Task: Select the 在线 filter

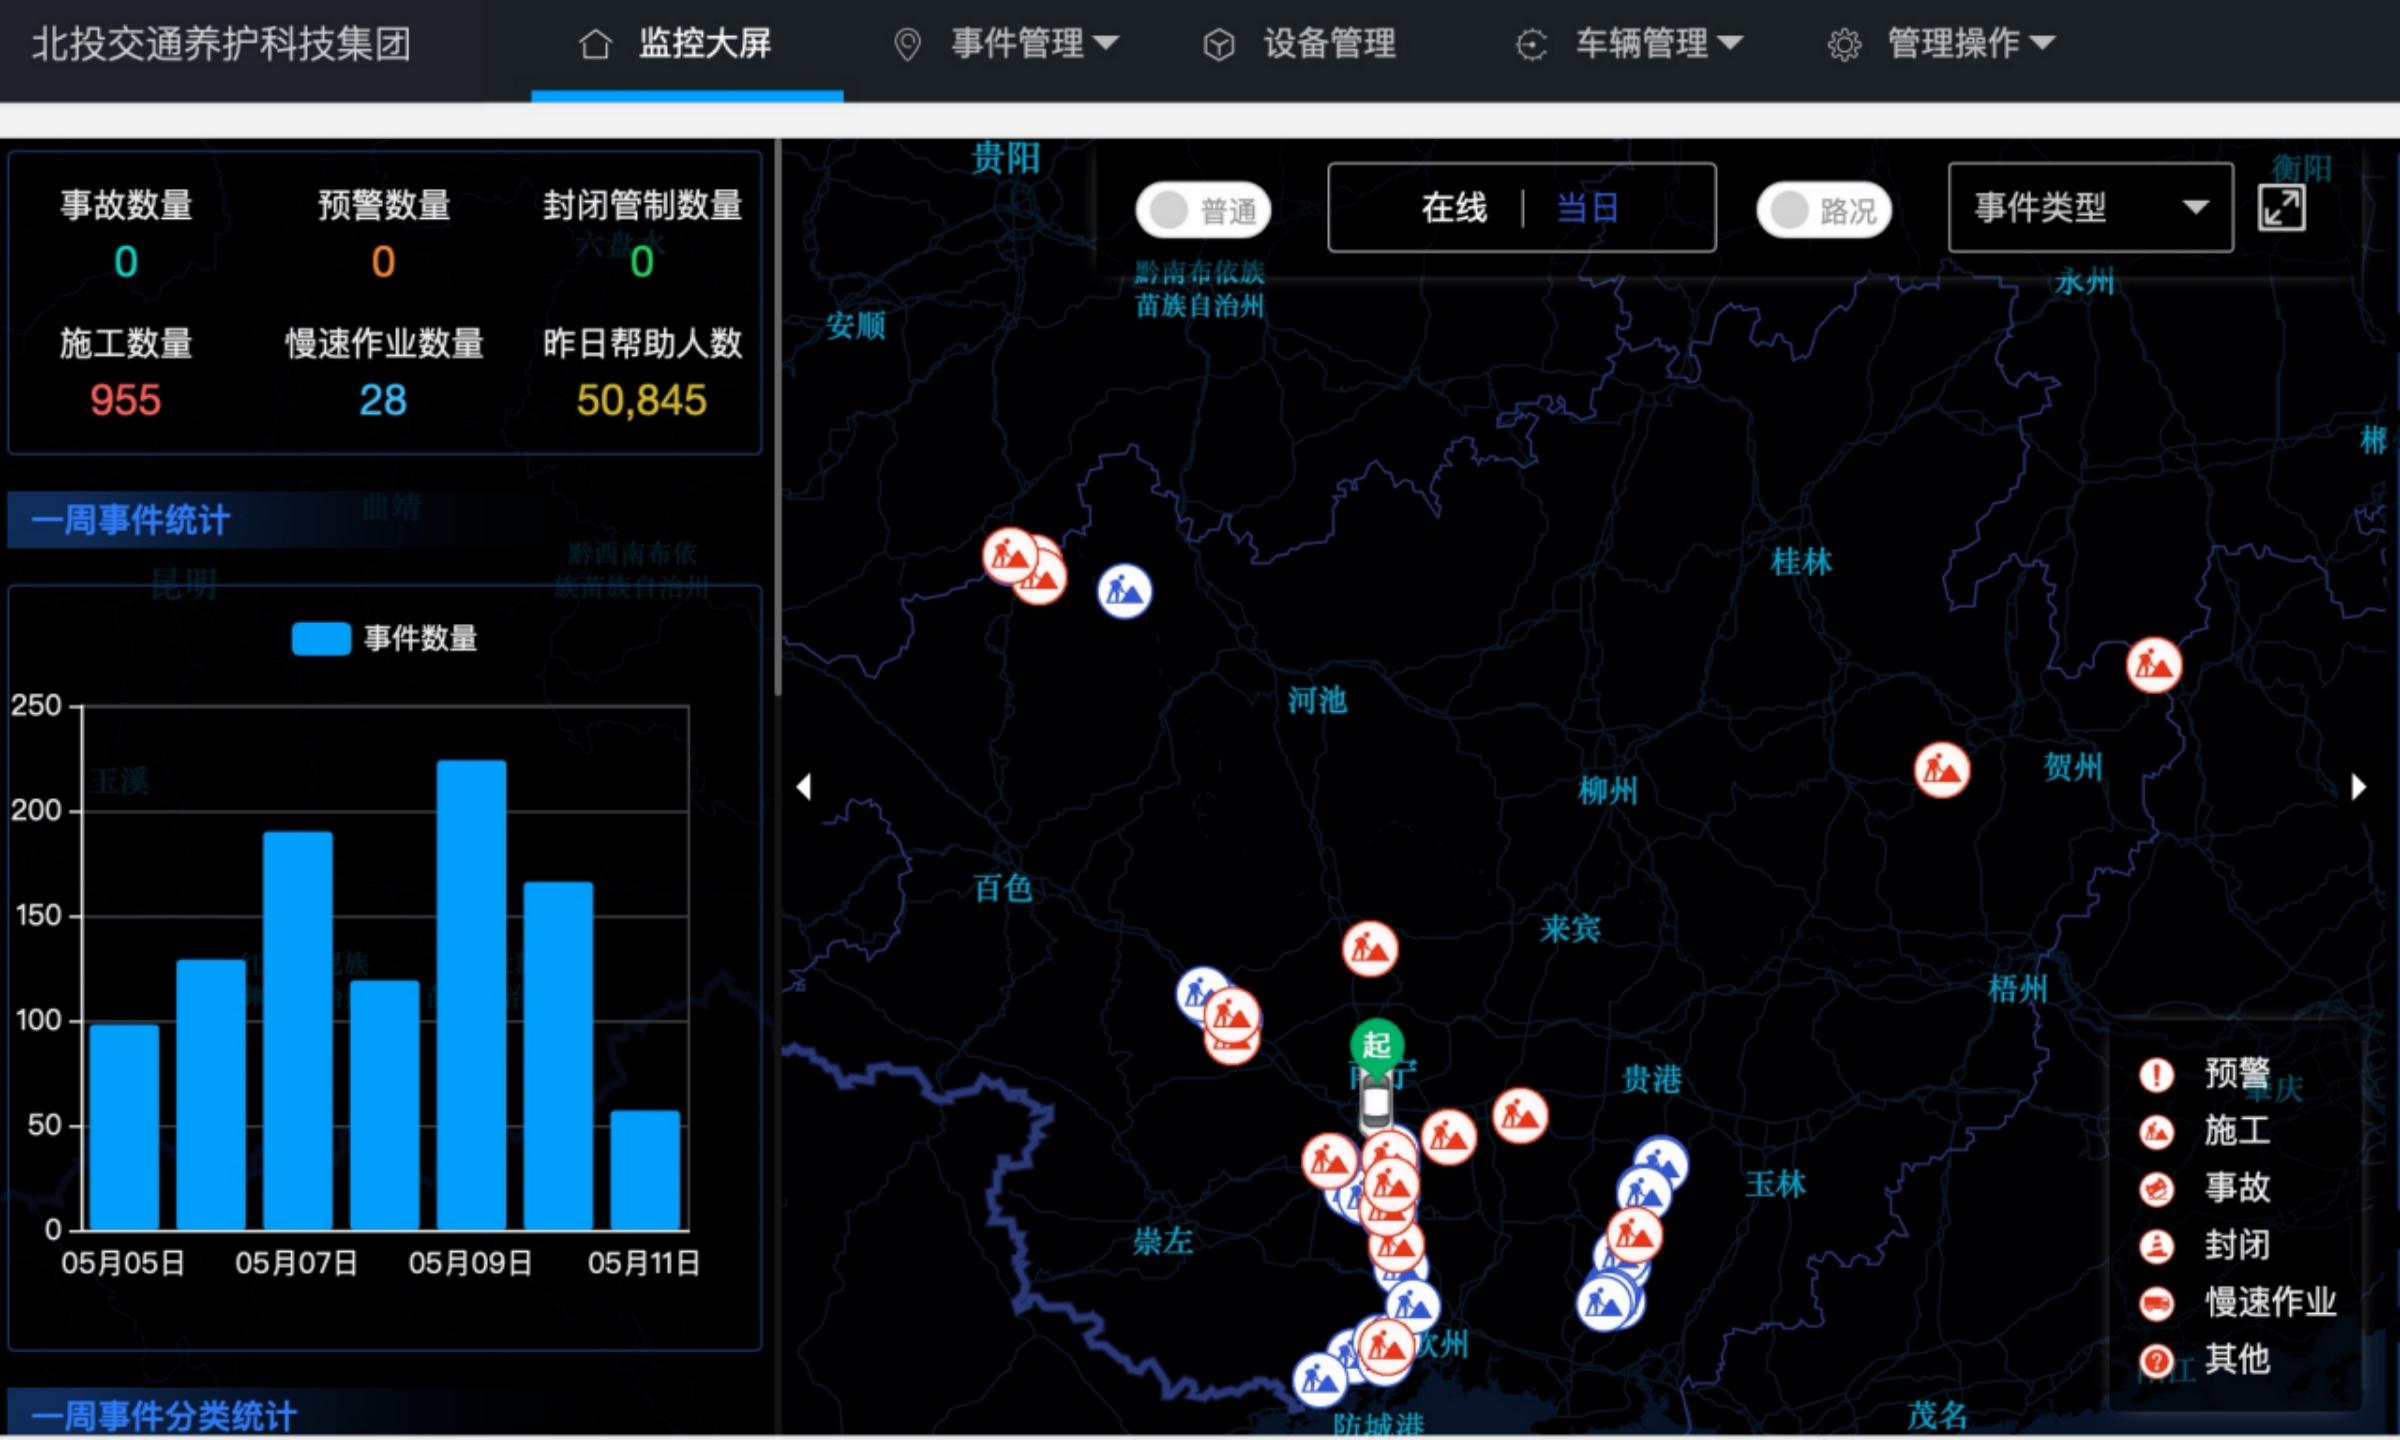Action: pos(1454,208)
